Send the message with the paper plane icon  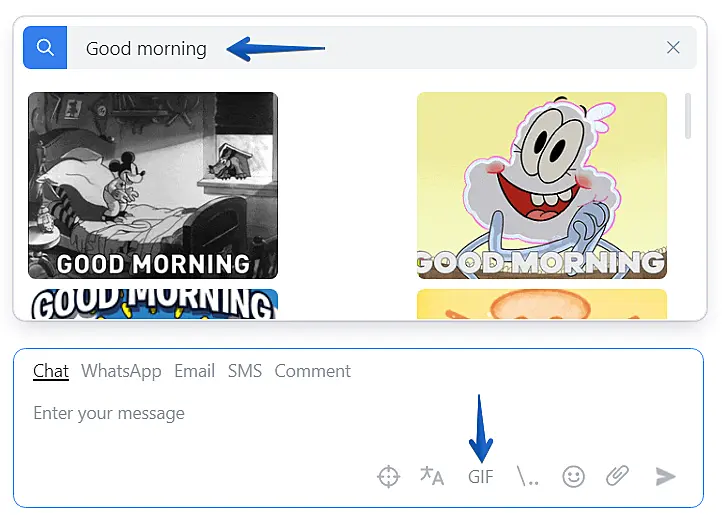coord(665,477)
